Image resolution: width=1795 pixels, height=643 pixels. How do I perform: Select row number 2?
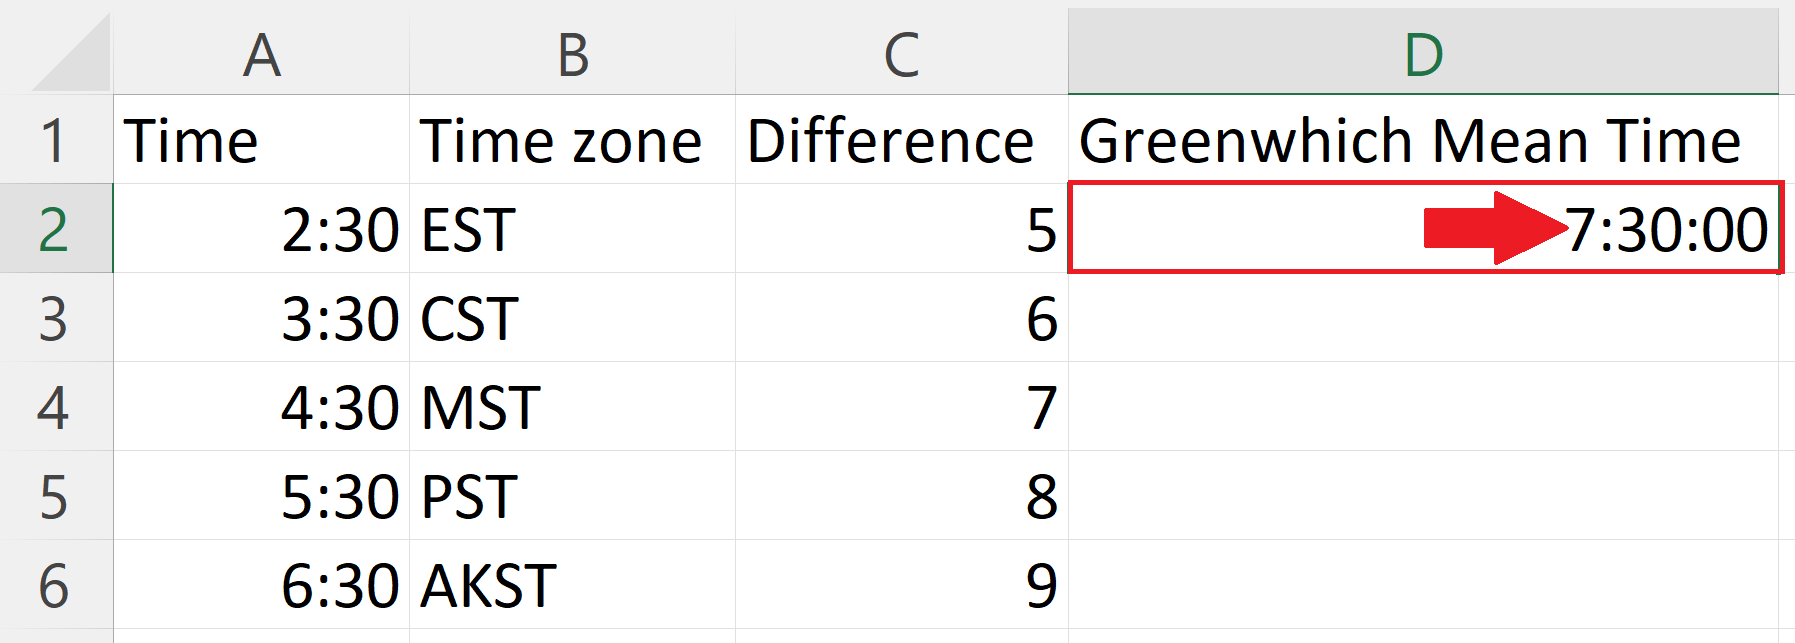point(55,230)
